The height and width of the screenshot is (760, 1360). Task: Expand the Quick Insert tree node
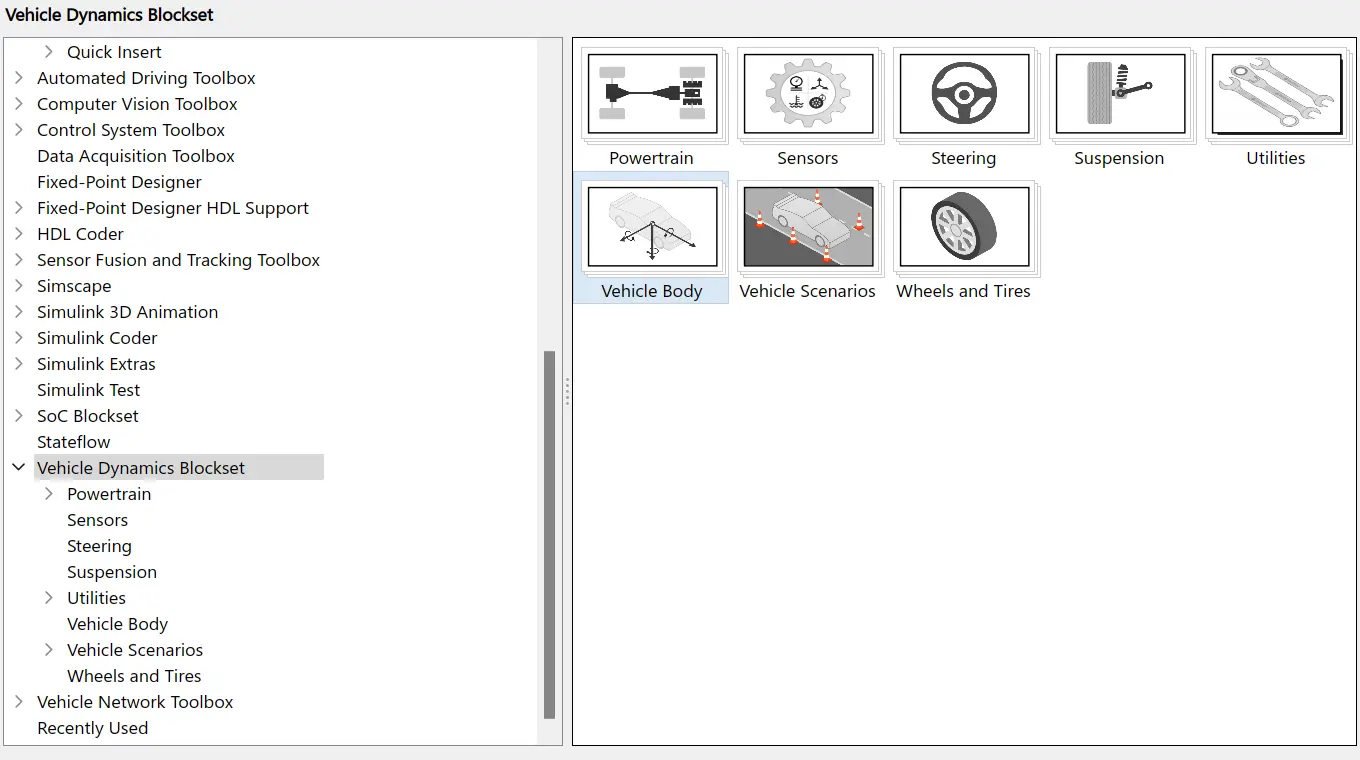point(48,52)
